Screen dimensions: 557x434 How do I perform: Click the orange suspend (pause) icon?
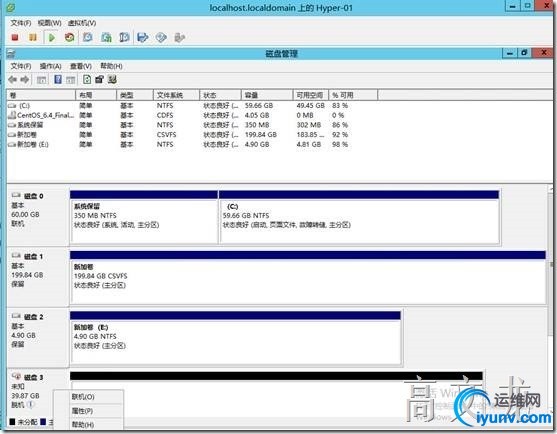coord(33,37)
